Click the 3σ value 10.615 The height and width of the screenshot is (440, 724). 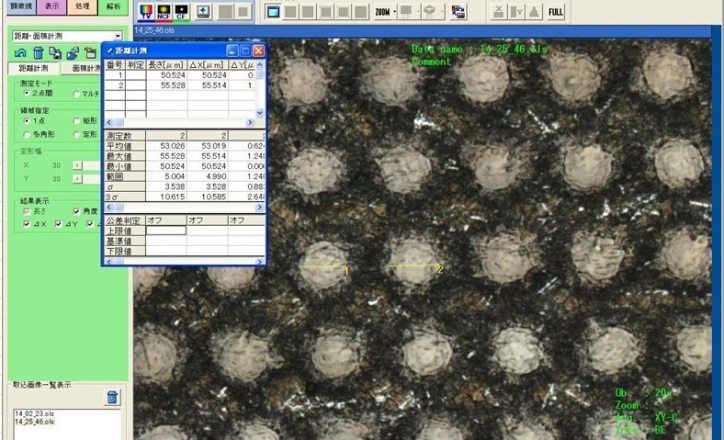coord(166,197)
